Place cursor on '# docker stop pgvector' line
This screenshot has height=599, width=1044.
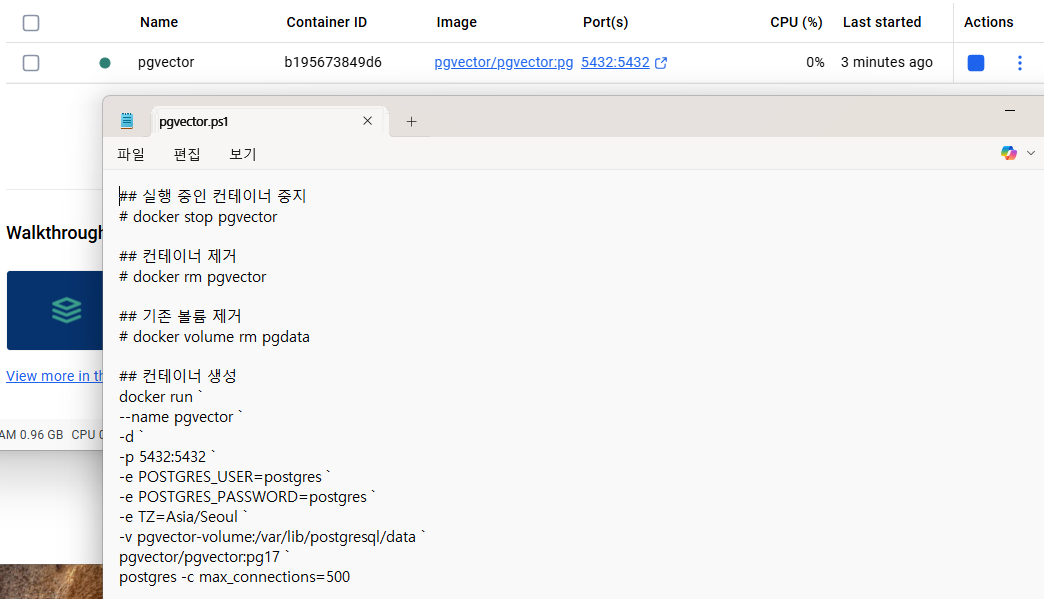[x=198, y=217]
